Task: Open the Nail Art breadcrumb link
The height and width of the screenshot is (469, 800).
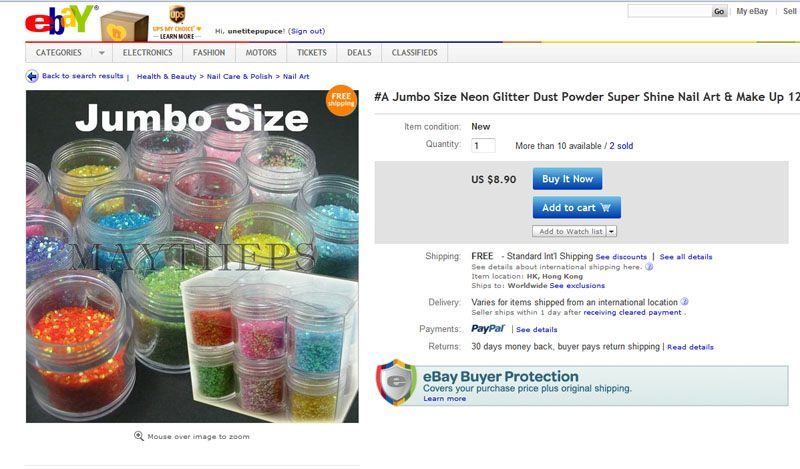Action: 296,77
